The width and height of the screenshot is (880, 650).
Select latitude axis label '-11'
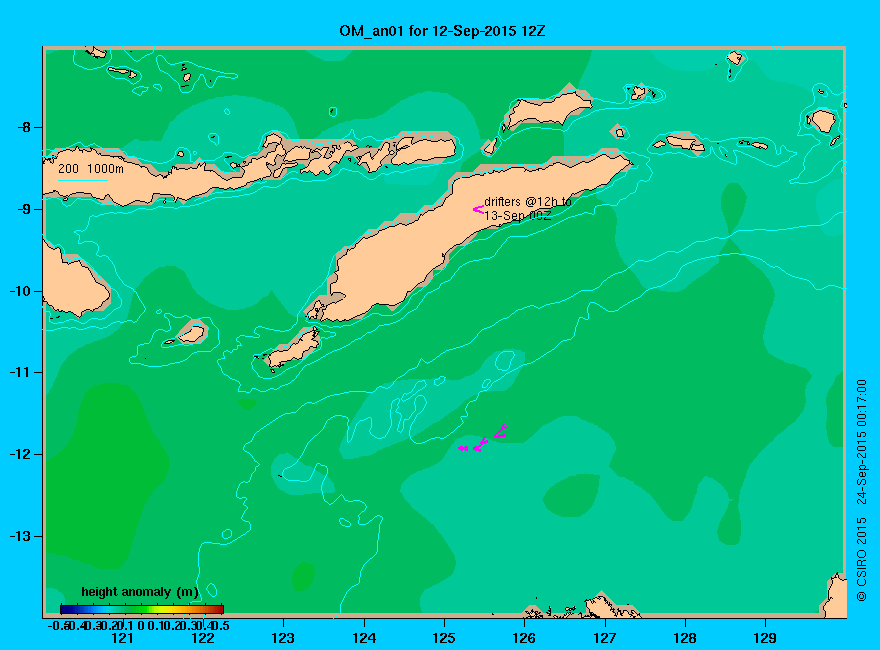(x=20, y=372)
